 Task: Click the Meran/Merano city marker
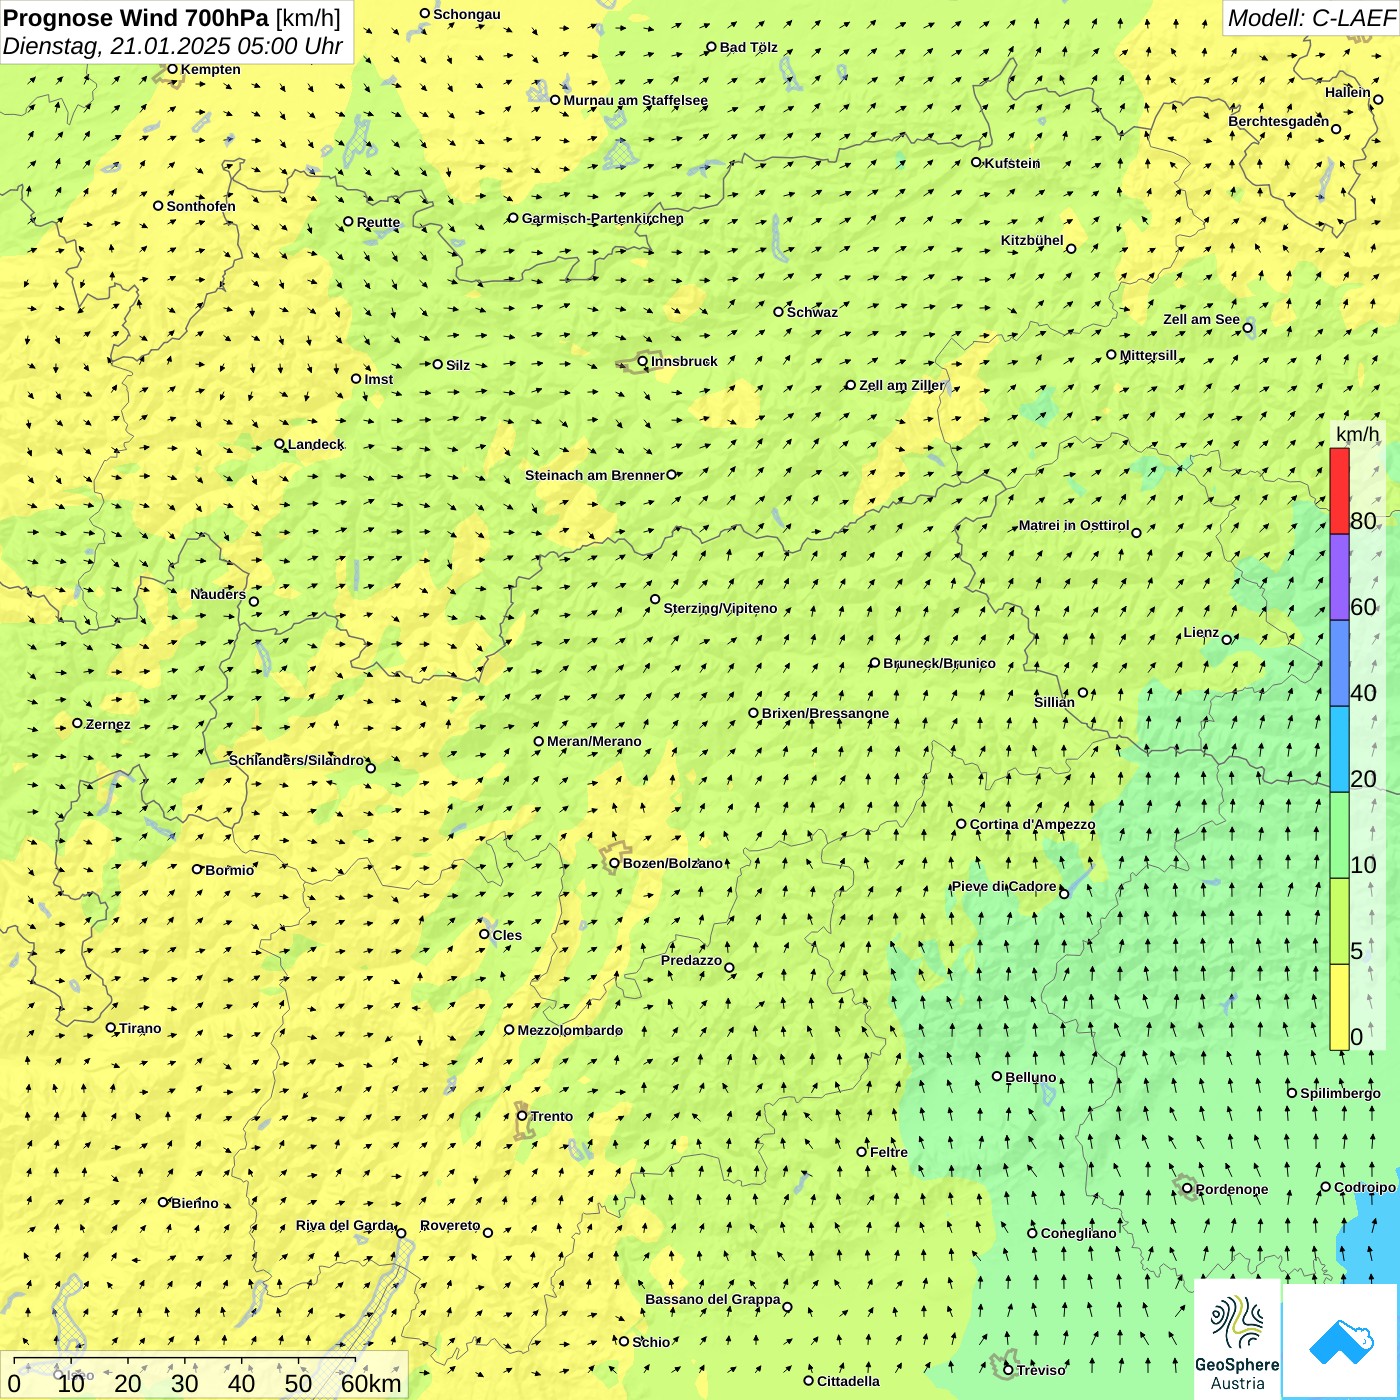(538, 741)
